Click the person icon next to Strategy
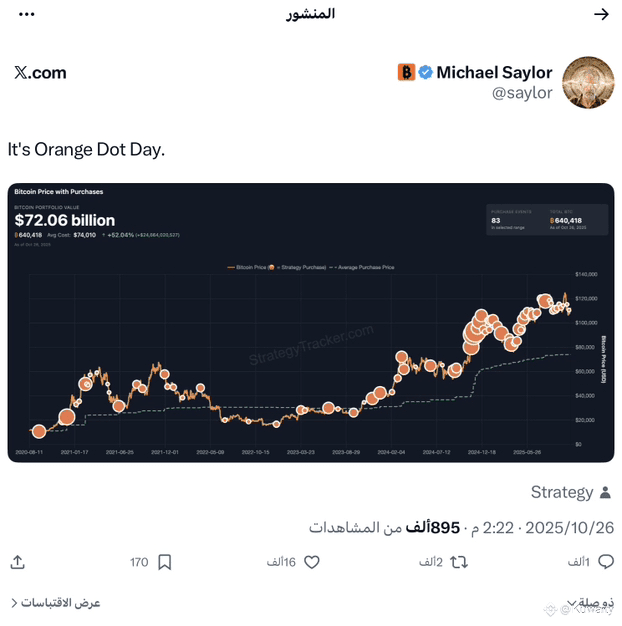This screenshot has width=622, height=626. coord(605,492)
